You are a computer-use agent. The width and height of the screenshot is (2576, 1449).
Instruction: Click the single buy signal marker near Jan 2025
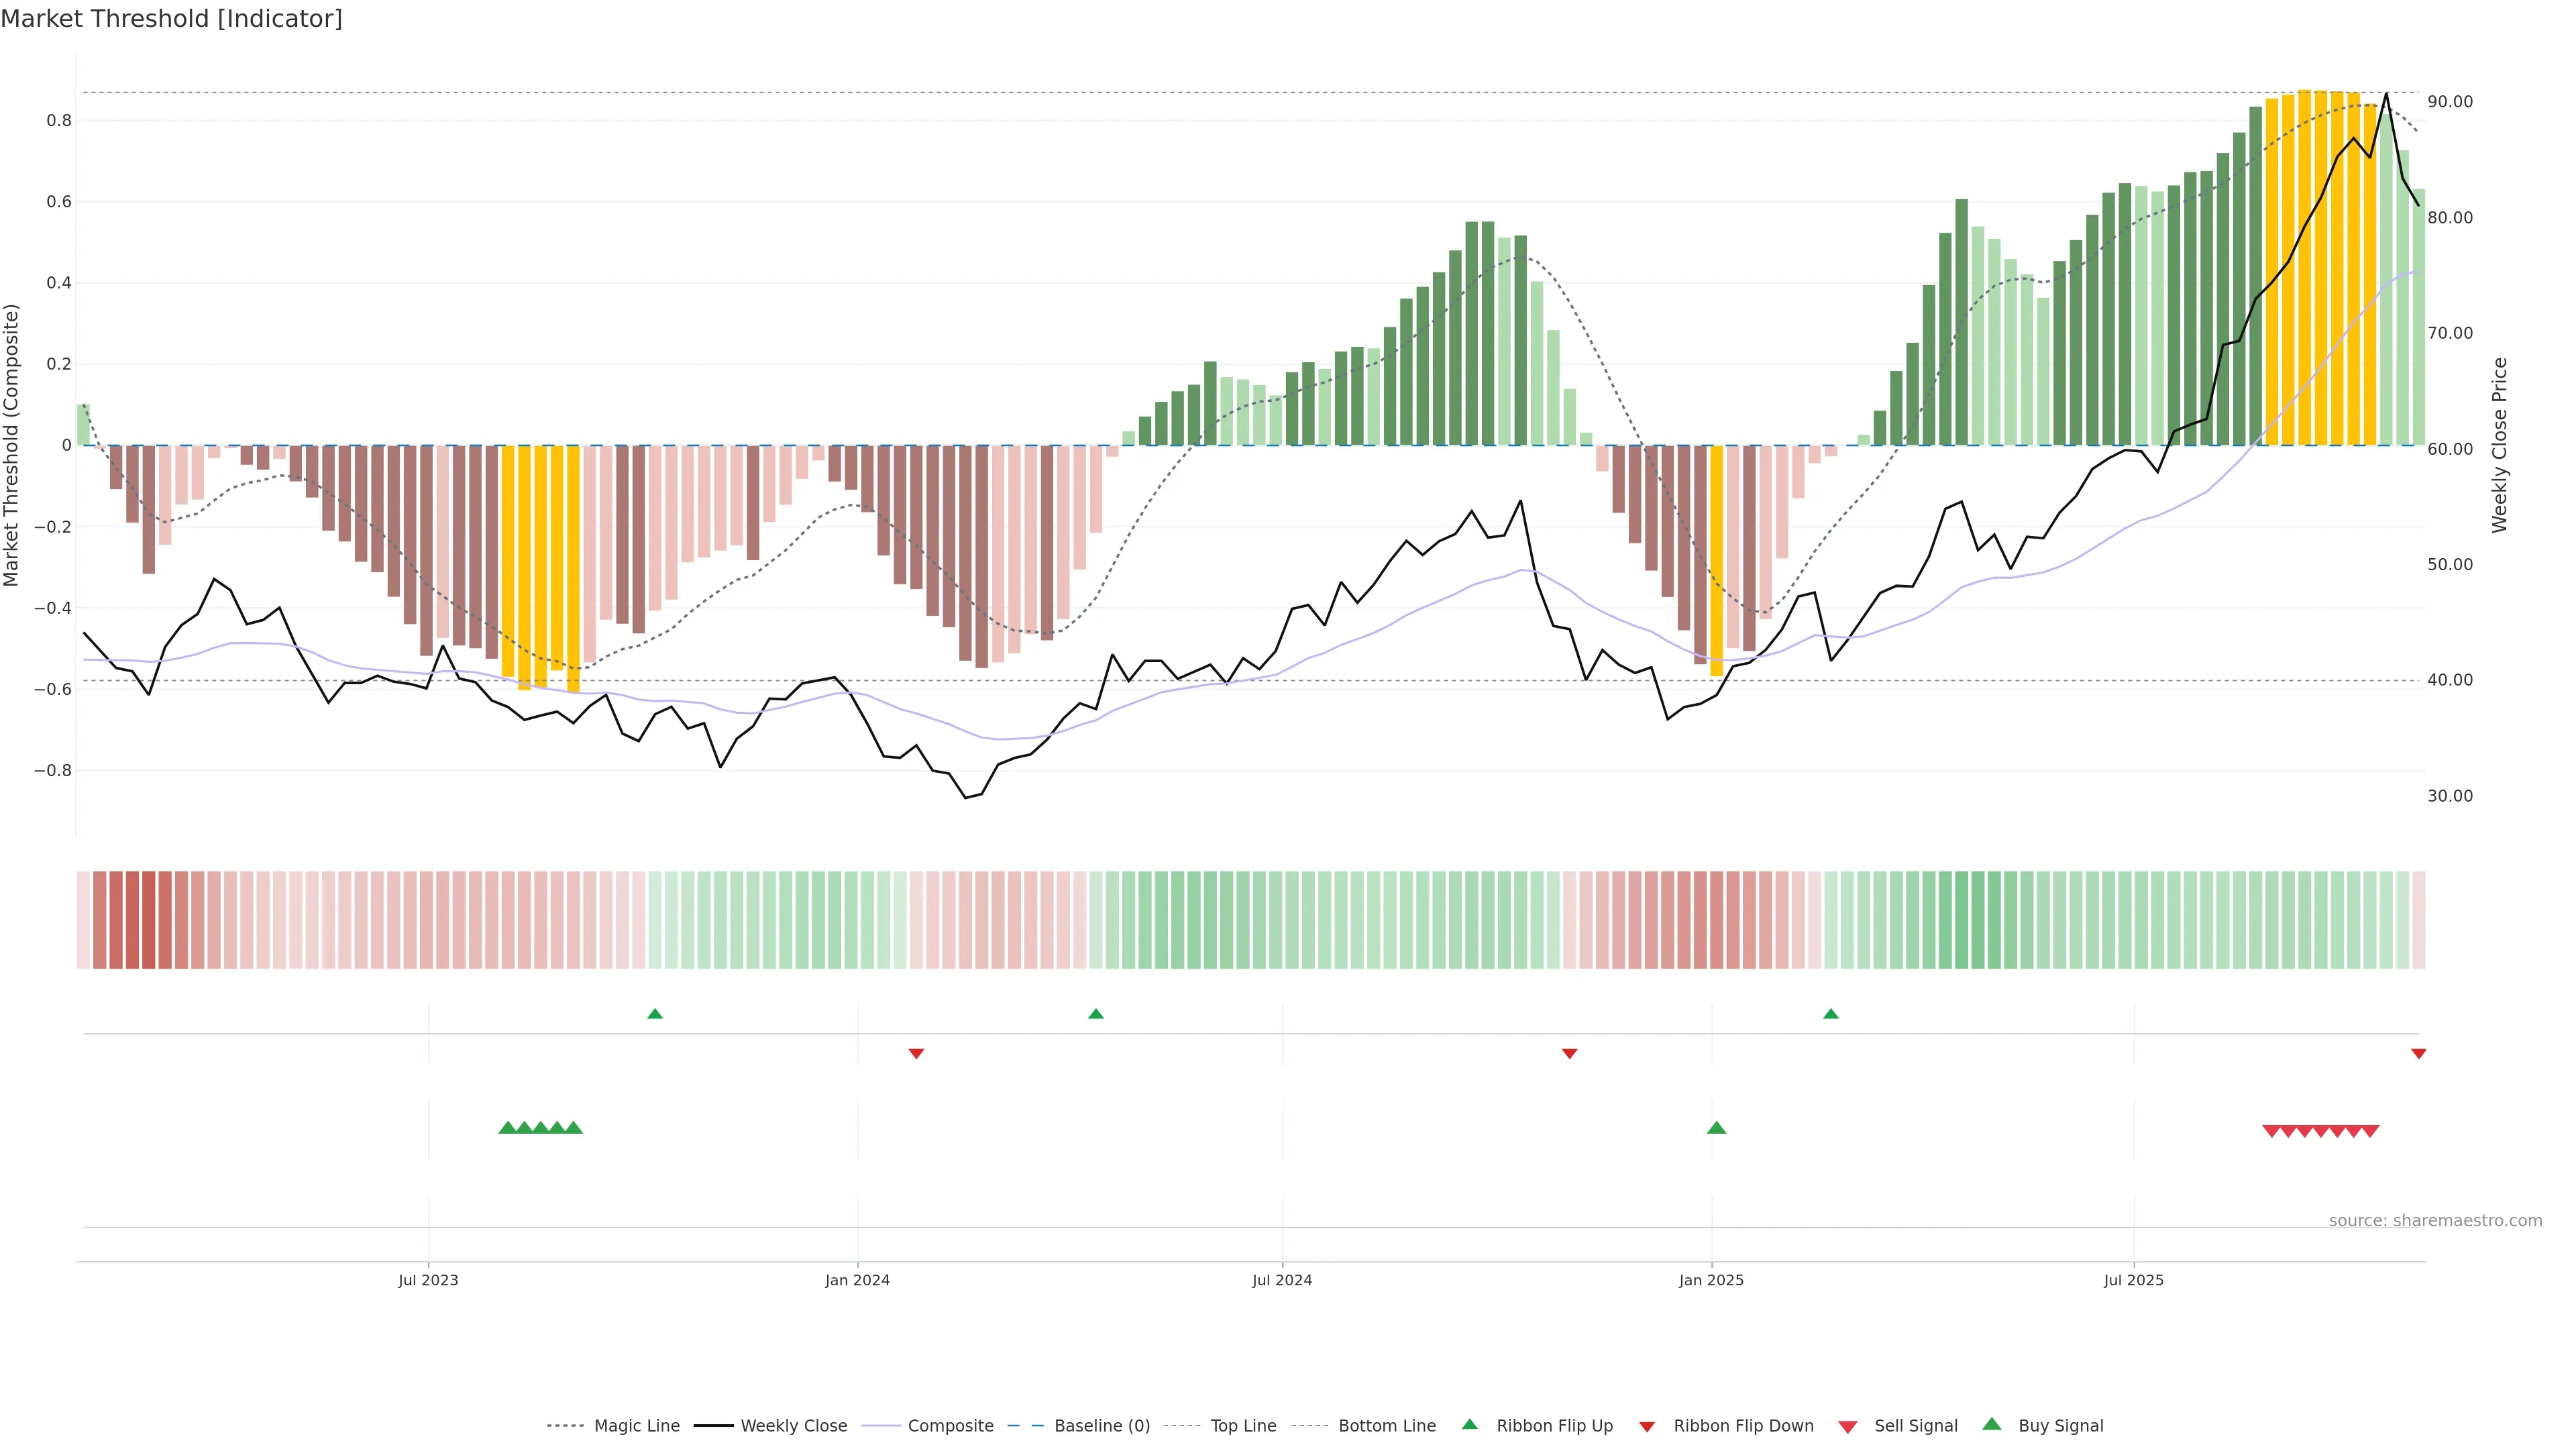pos(1716,1128)
